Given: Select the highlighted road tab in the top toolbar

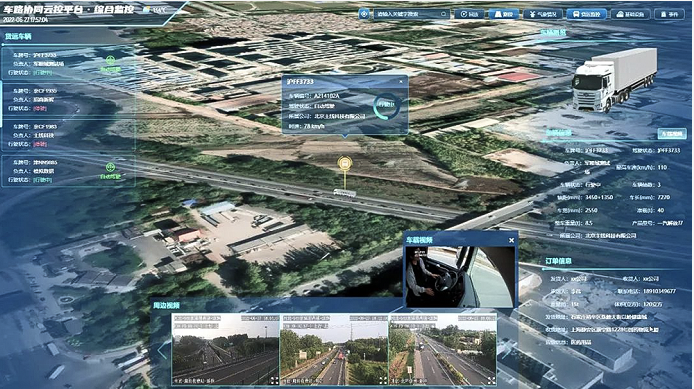Looking at the screenshot, I should 504,14.
